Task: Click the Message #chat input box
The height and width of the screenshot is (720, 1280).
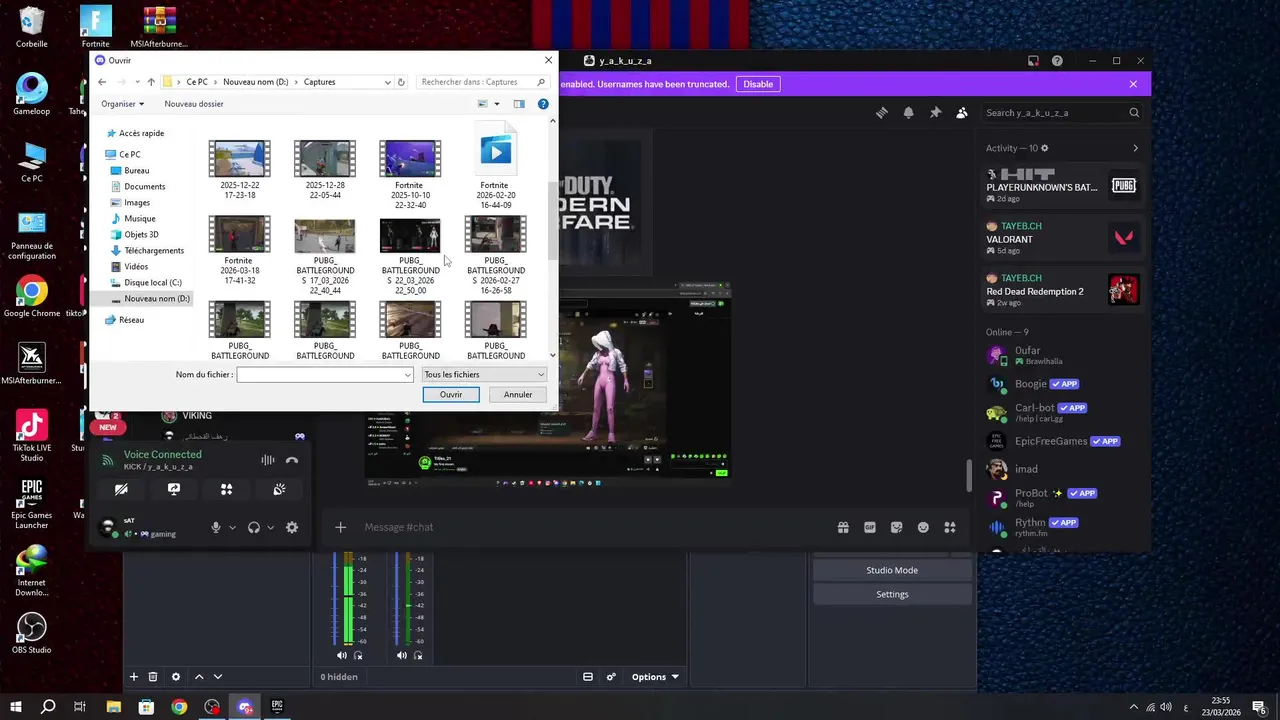Action: pos(595,527)
